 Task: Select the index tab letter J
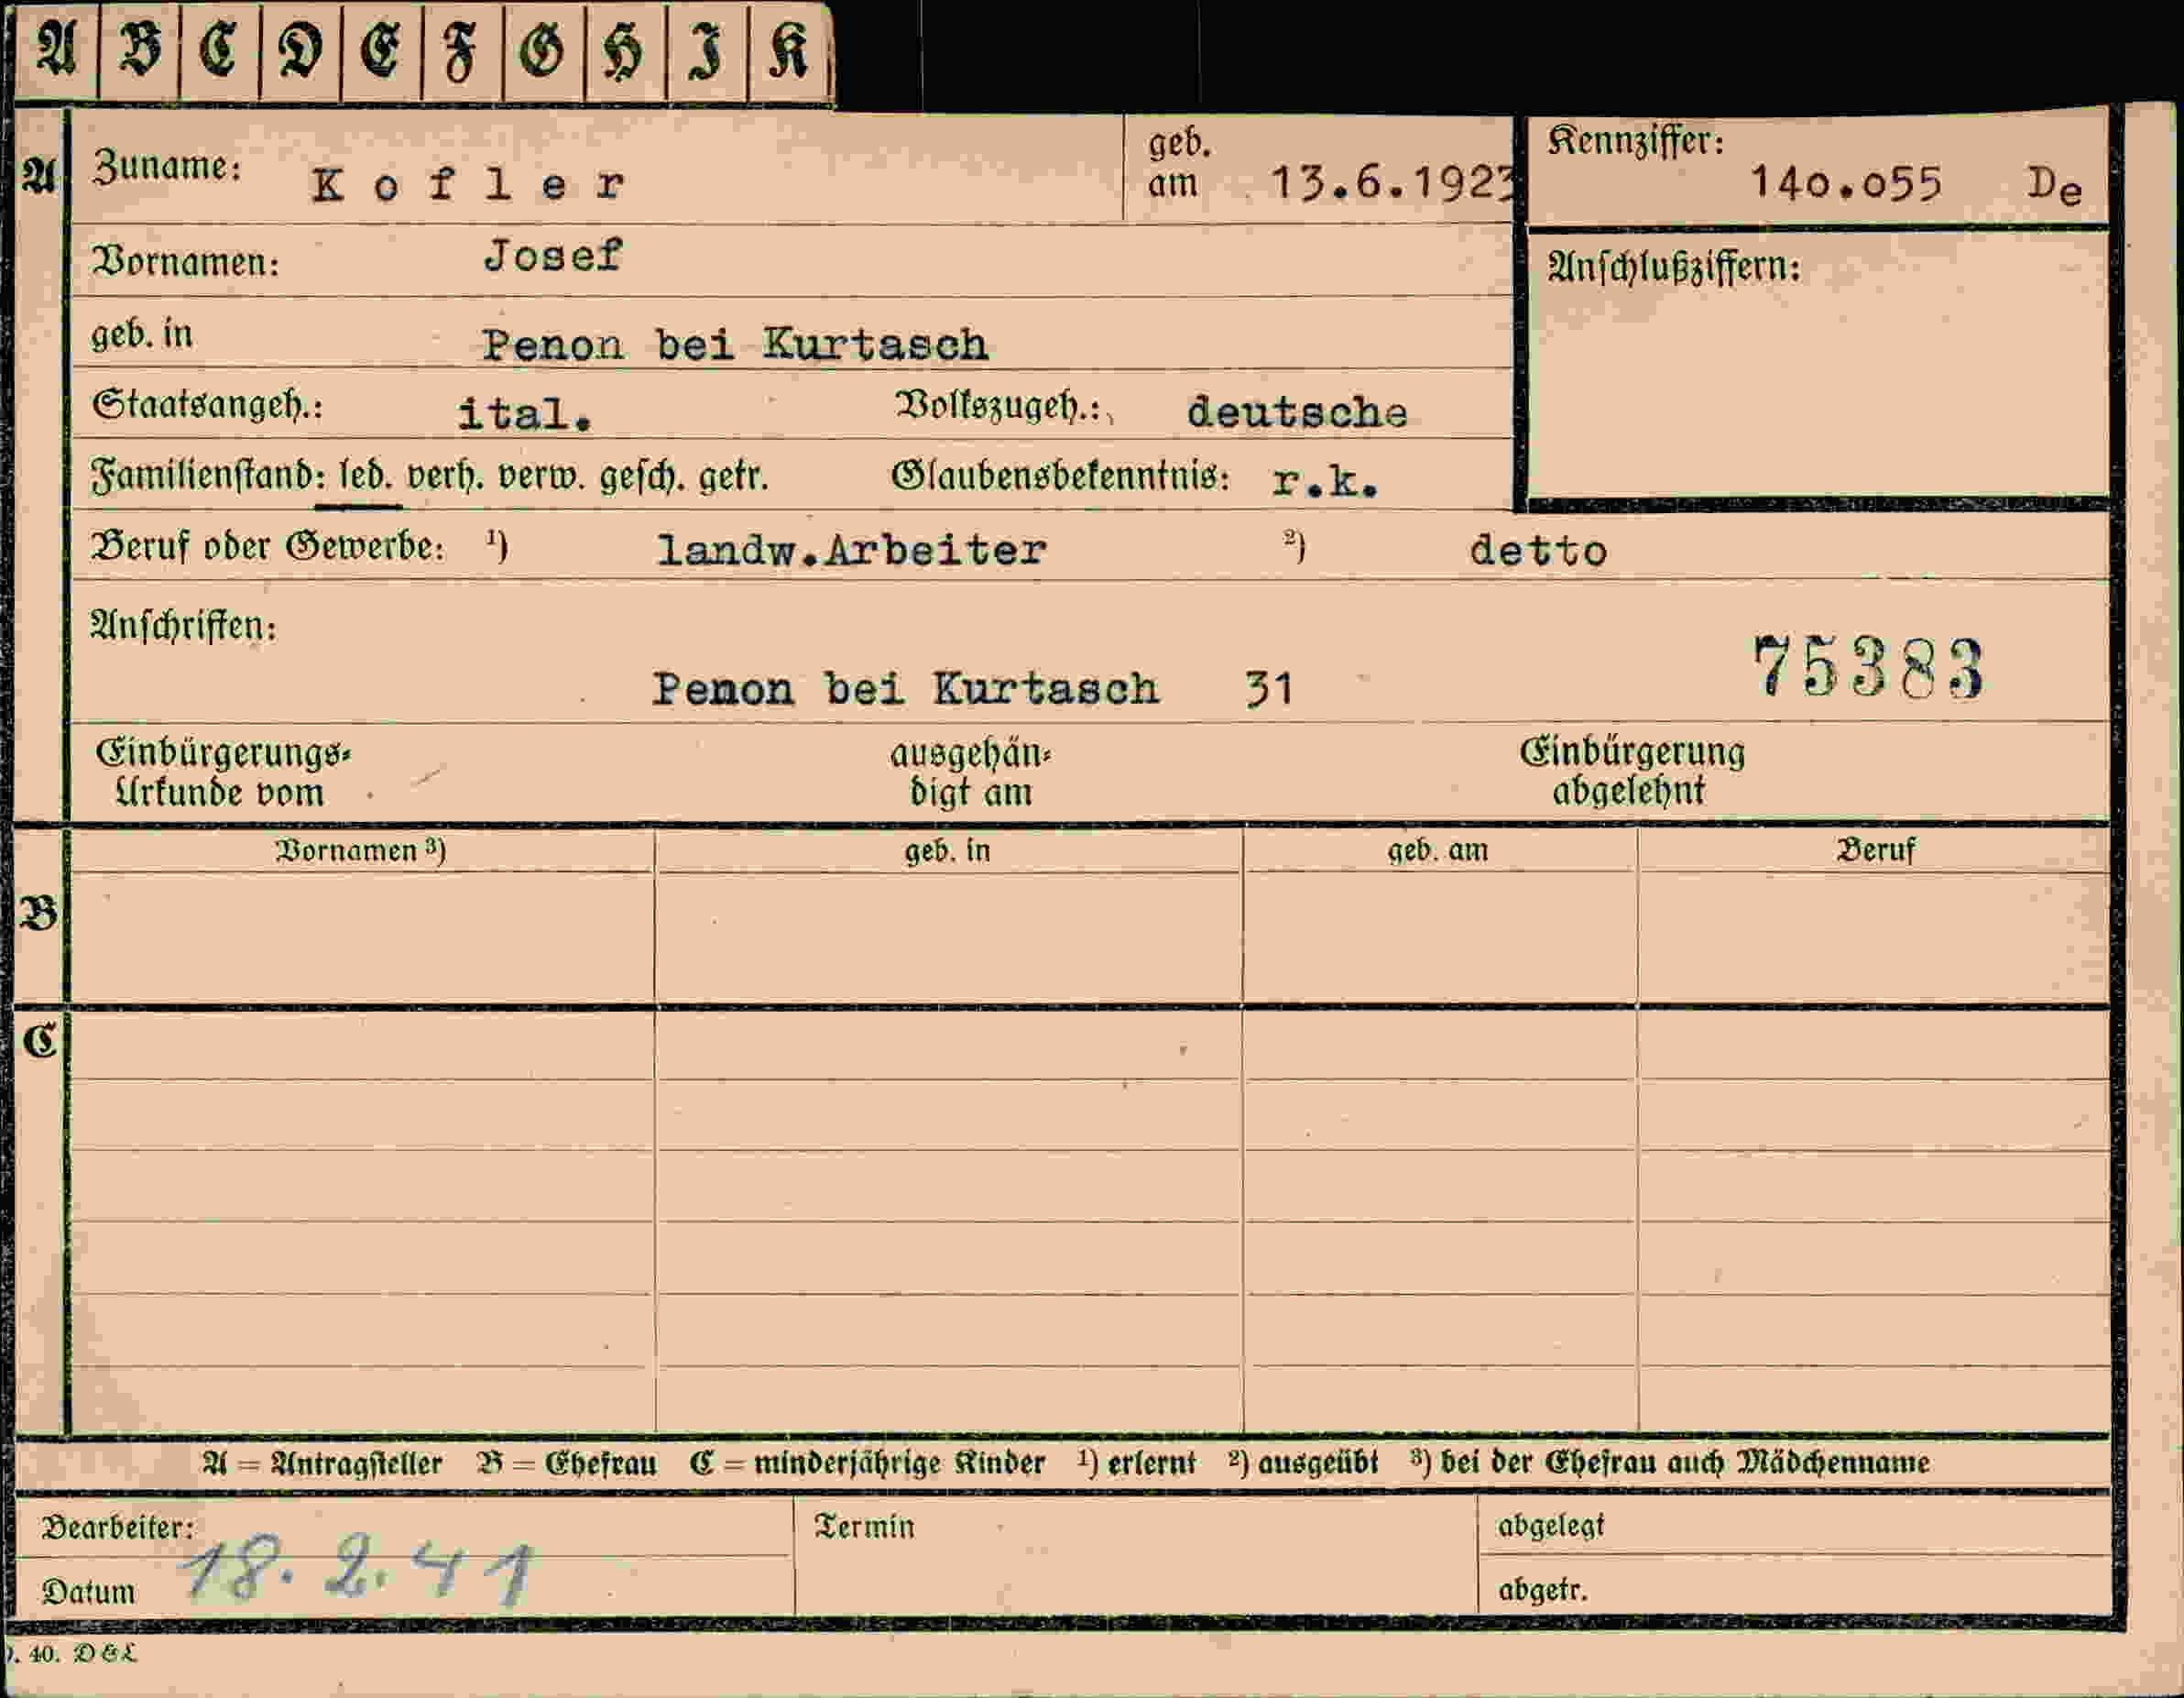pyautogui.click(x=705, y=52)
